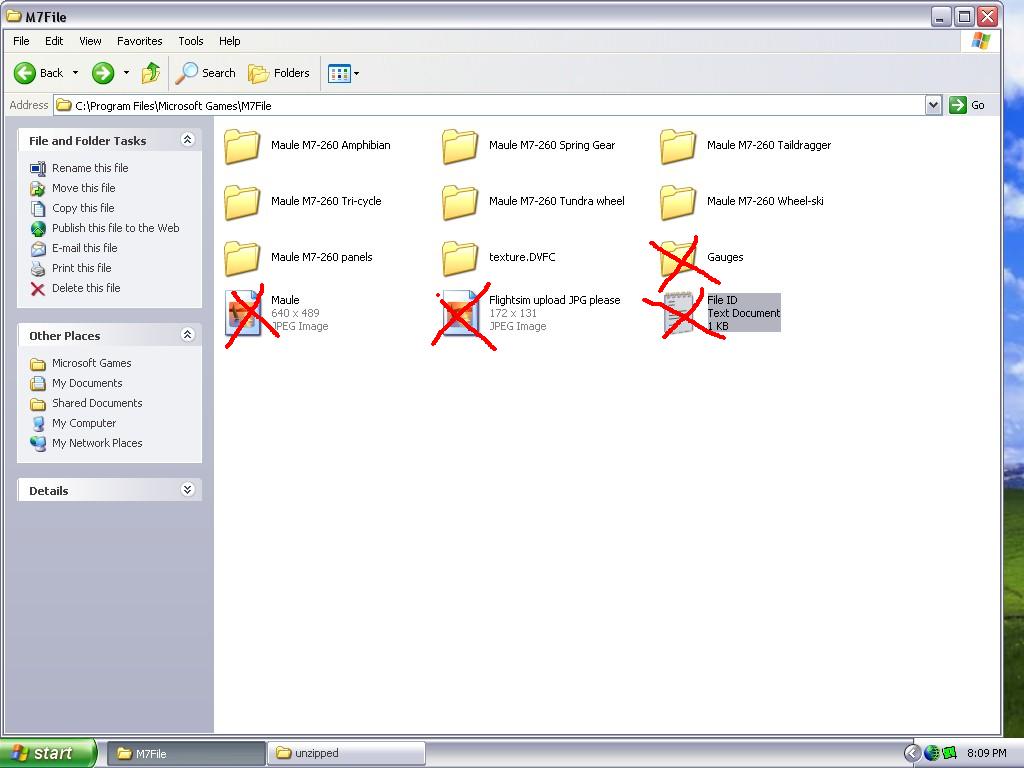
Task: Click Delete this file
Action: (x=86, y=288)
